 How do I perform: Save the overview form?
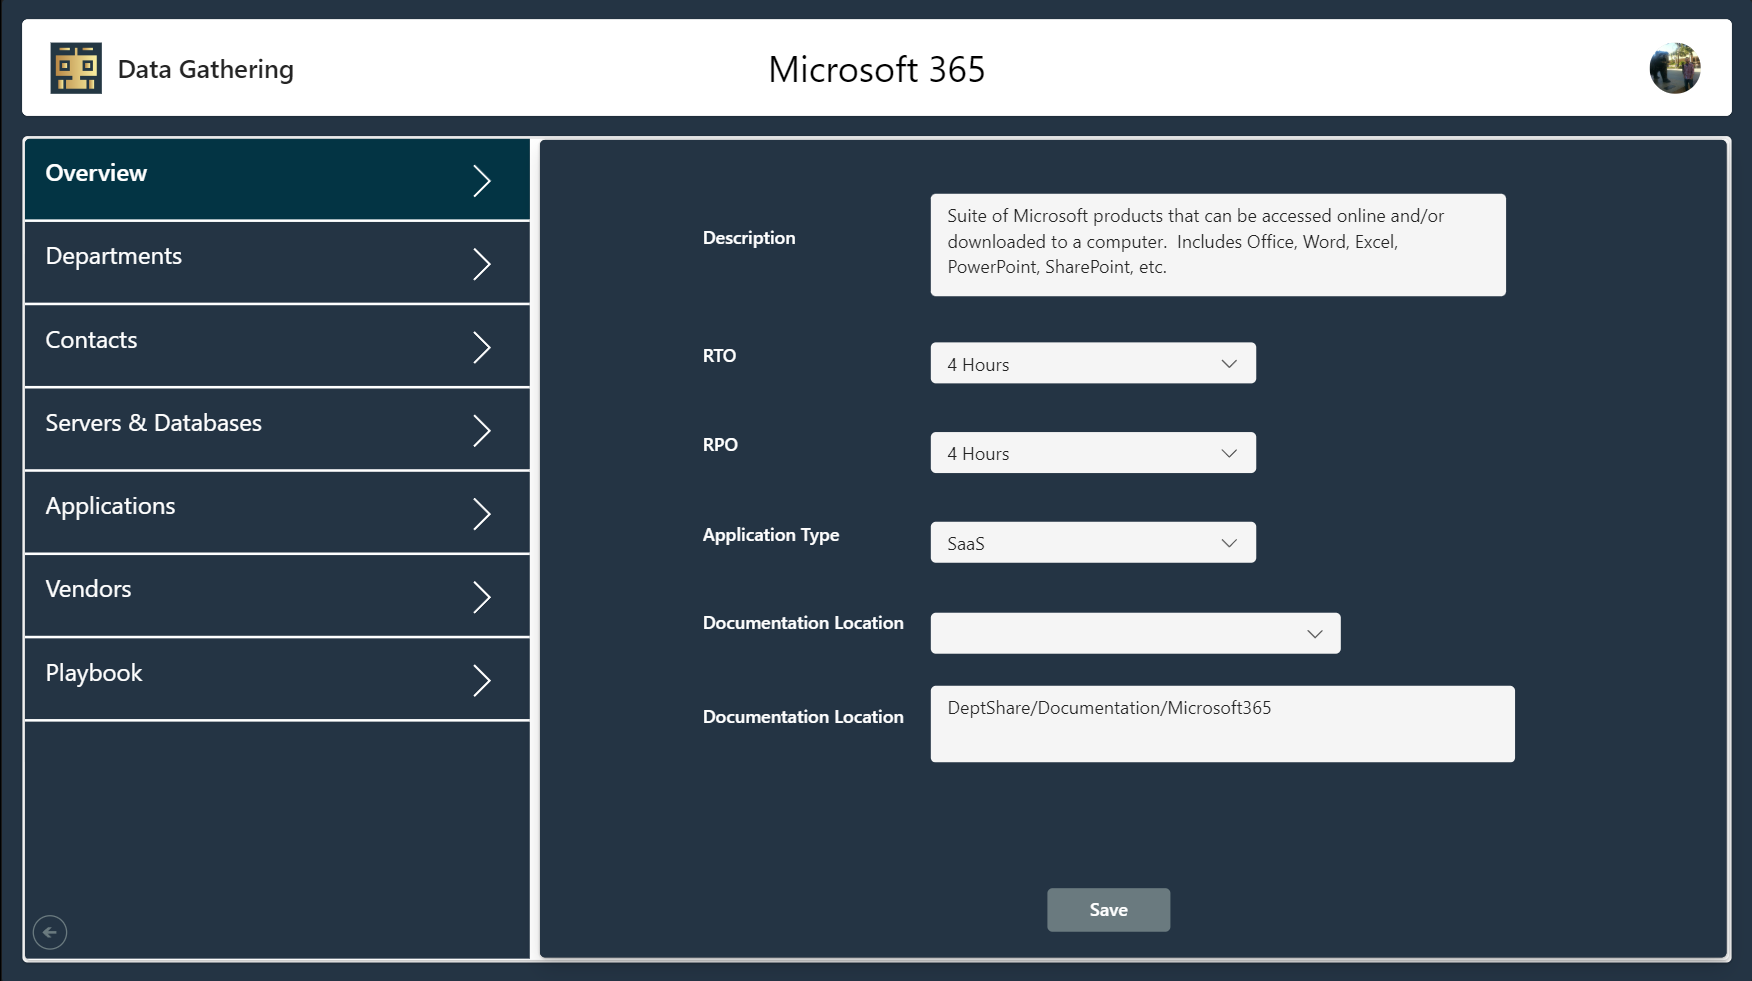[1108, 910]
